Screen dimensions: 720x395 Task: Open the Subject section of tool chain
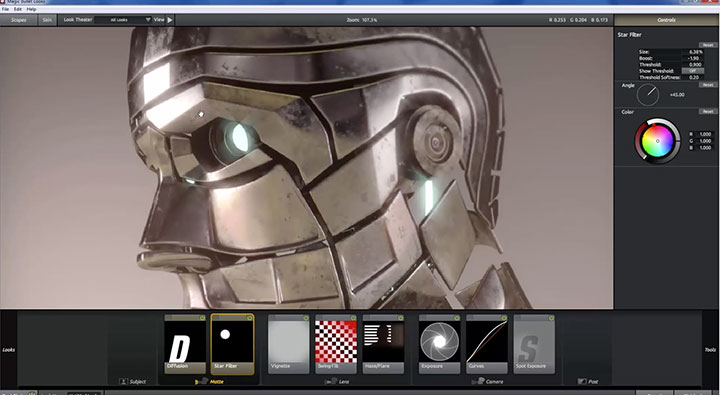point(133,381)
